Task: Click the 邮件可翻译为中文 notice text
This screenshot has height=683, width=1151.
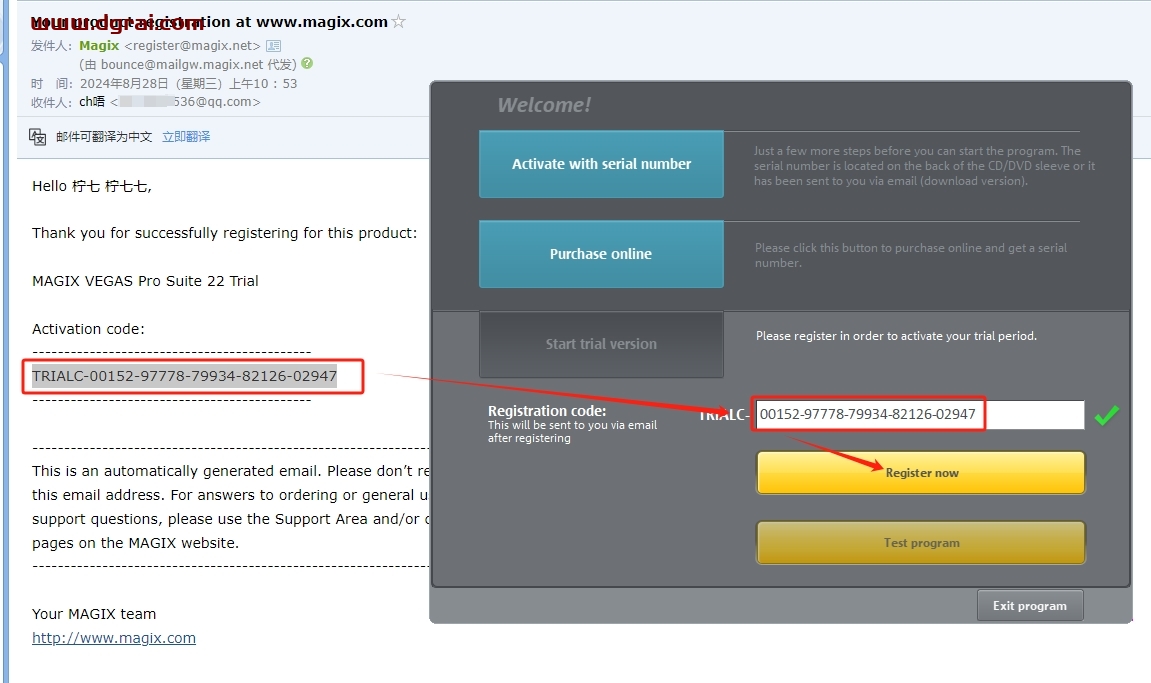Action: pyautogui.click(x=104, y=137)
